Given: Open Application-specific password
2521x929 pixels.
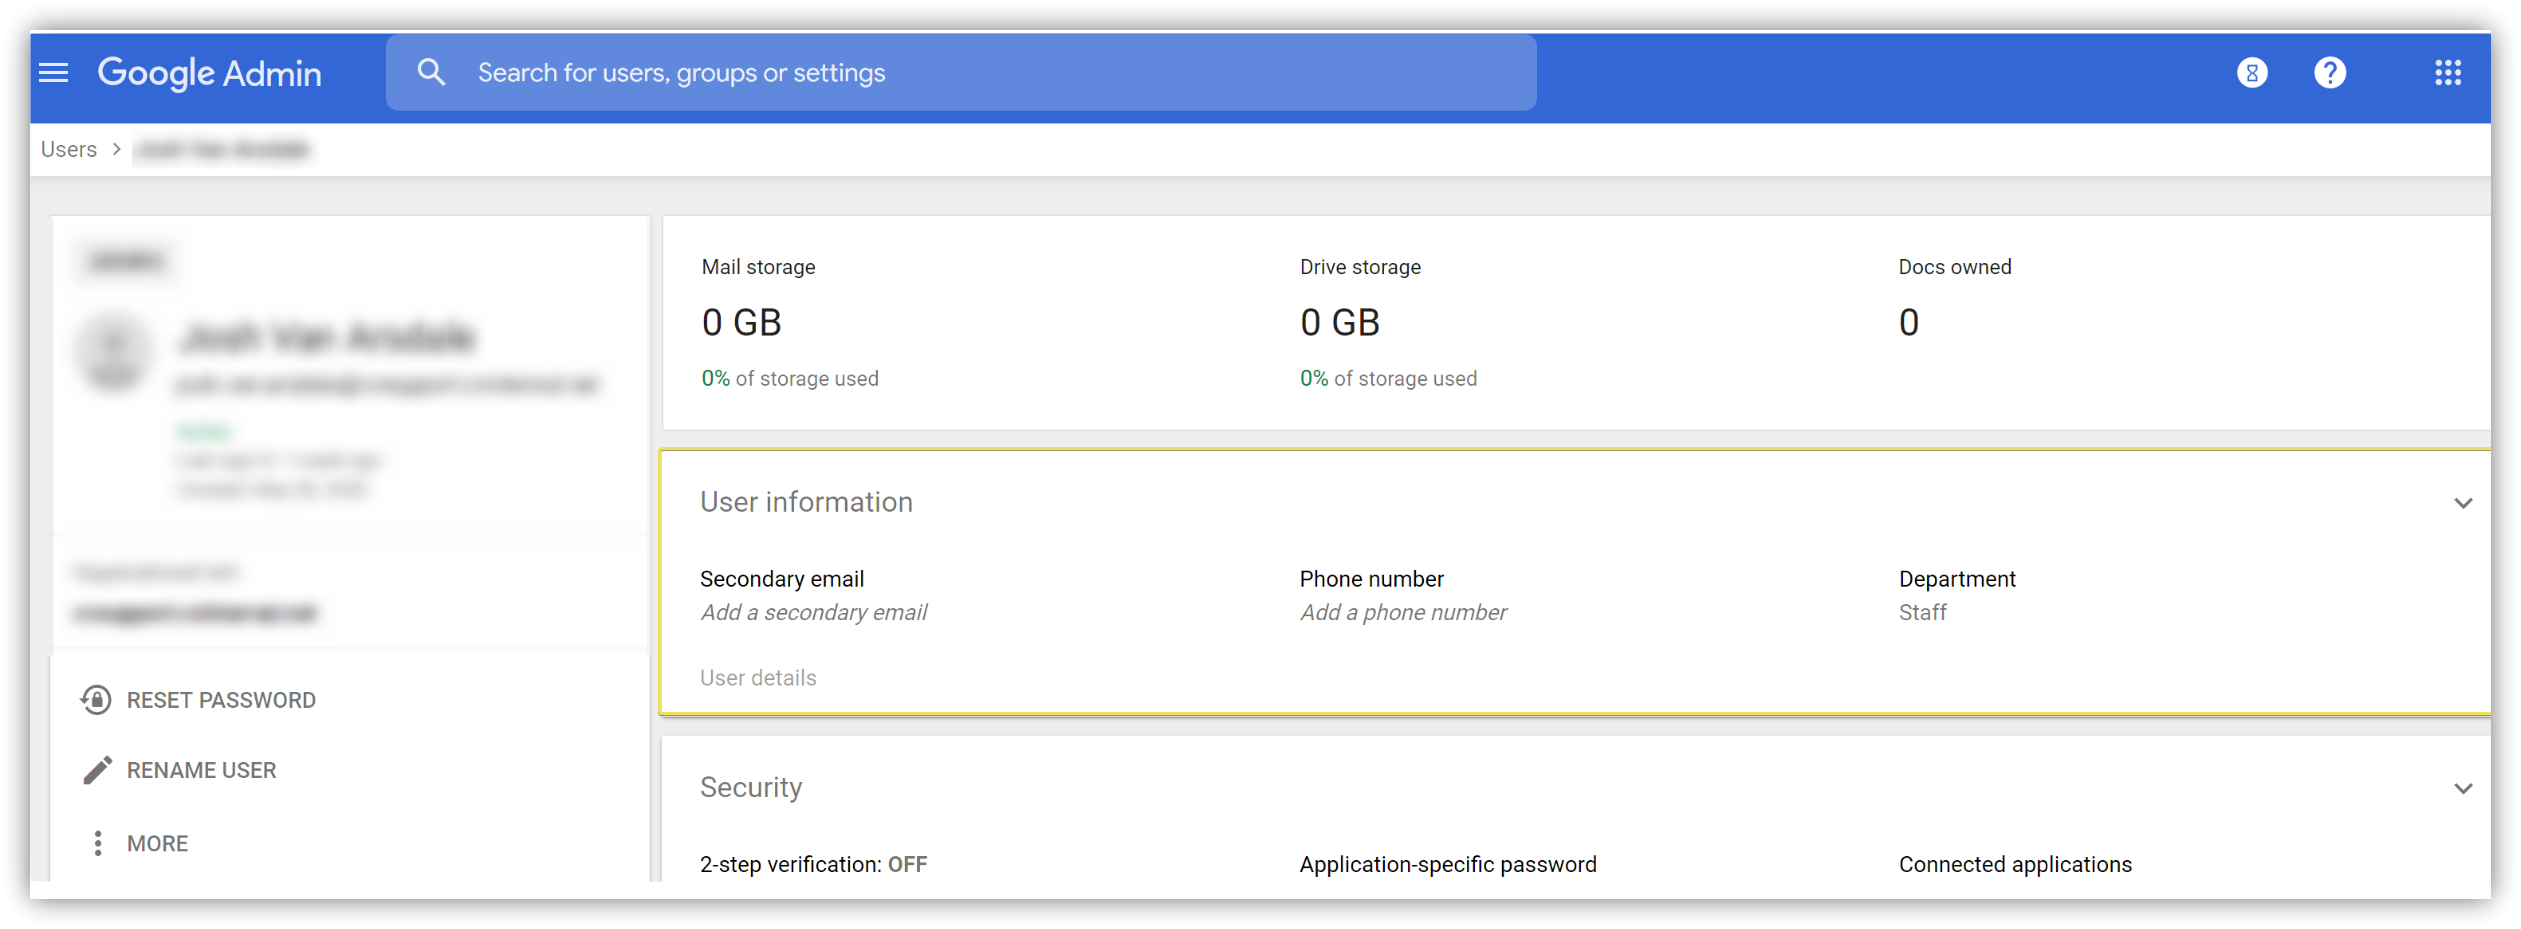Looking at the screenshot, I should (1447, 864).
